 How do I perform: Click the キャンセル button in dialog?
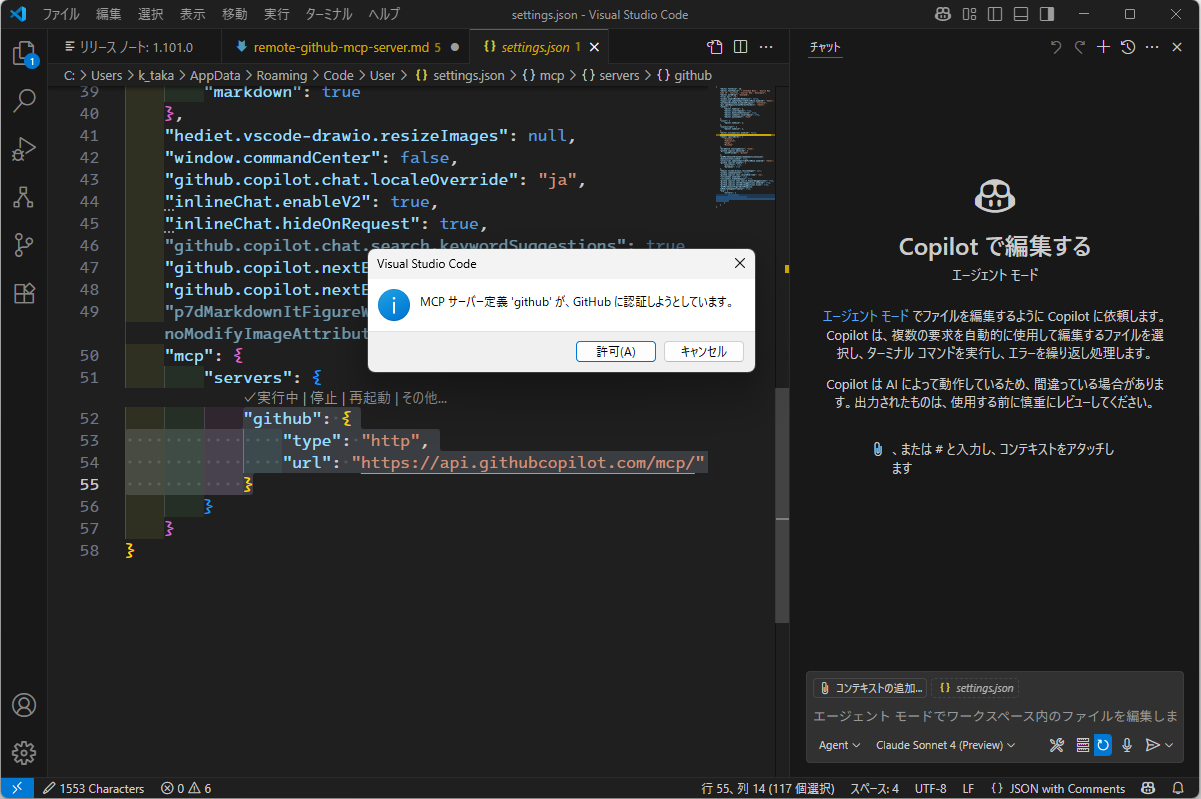[x=703, y=351]
